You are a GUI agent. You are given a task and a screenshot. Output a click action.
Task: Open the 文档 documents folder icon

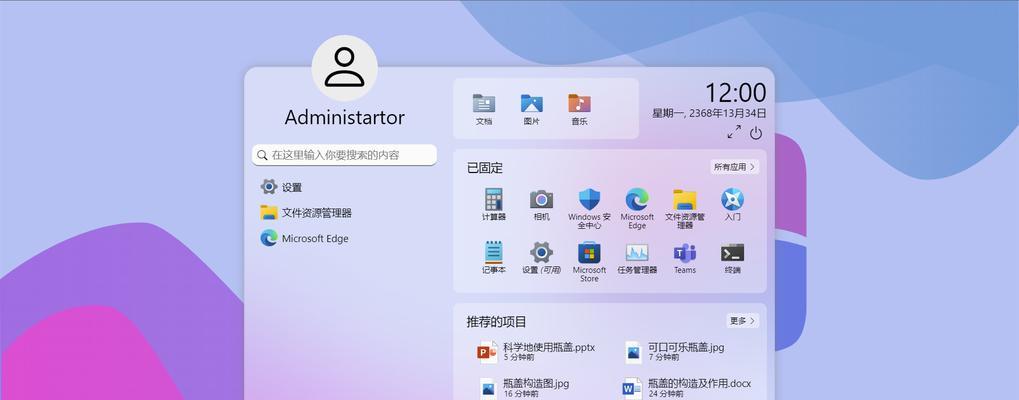(484, 103)
